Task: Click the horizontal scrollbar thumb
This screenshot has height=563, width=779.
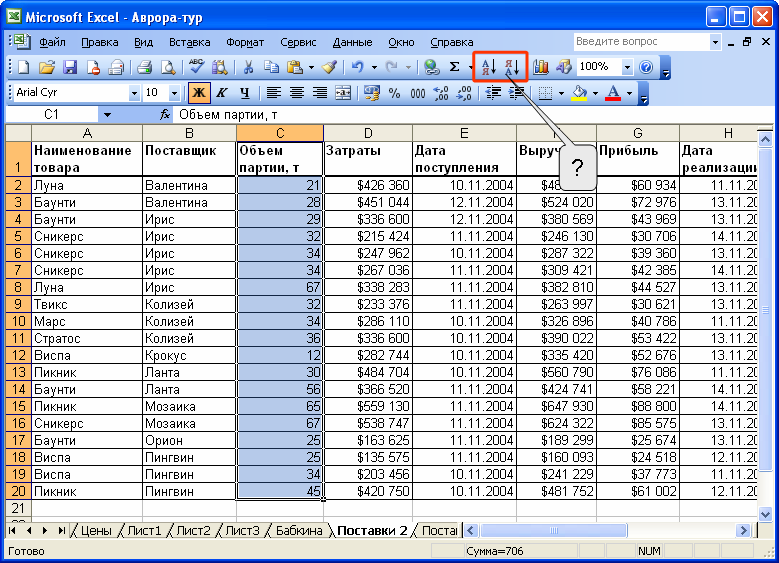Action: coord(553,531)
